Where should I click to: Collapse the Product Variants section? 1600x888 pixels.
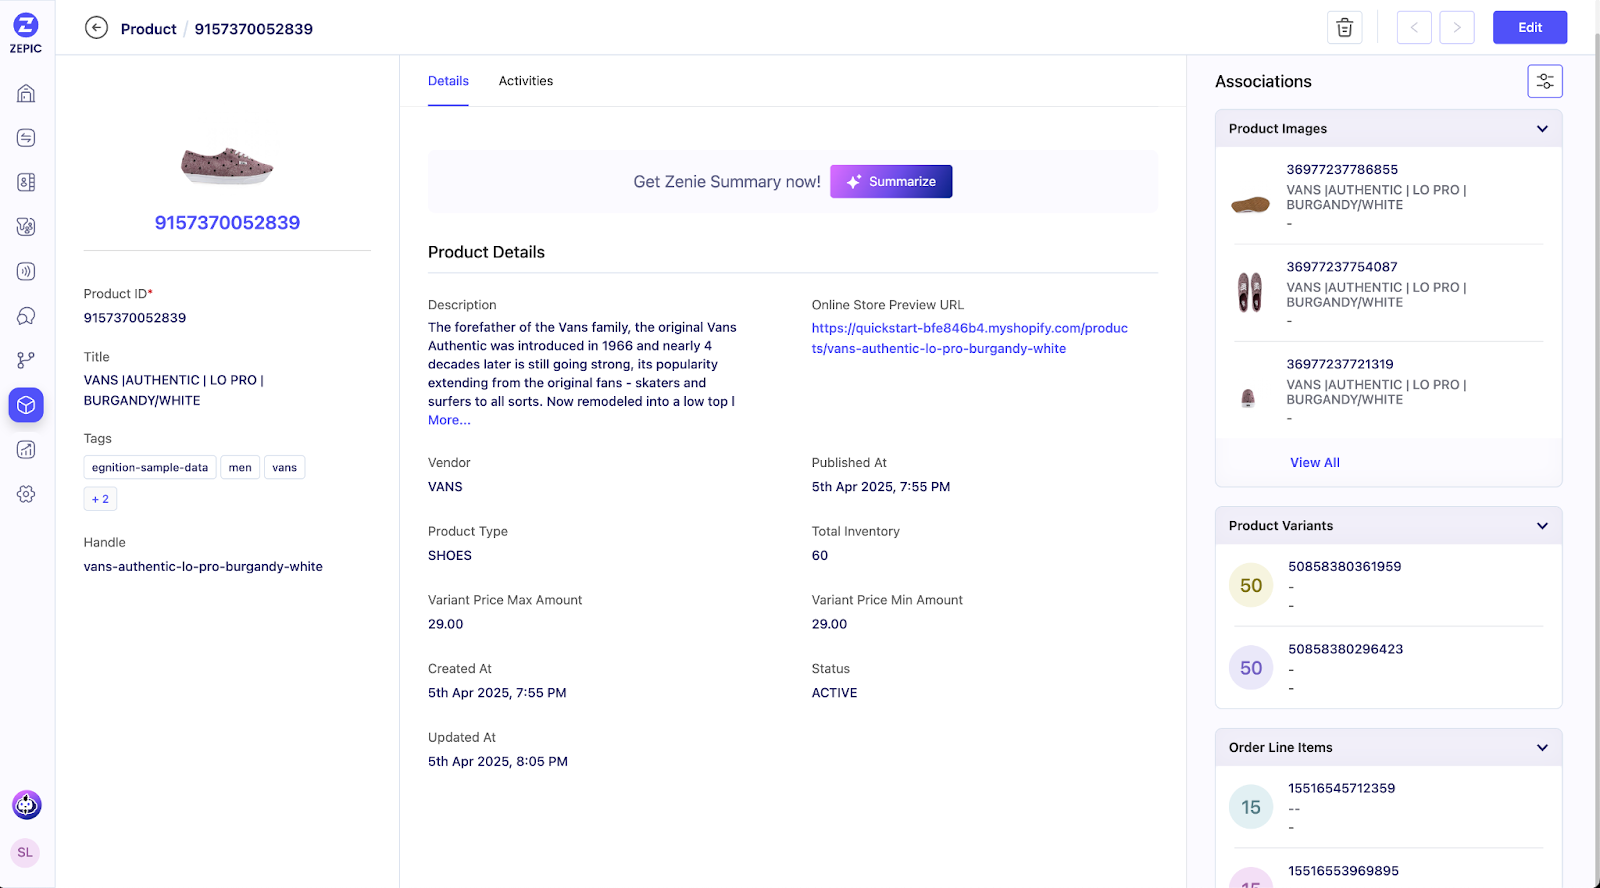[1542, 526]
